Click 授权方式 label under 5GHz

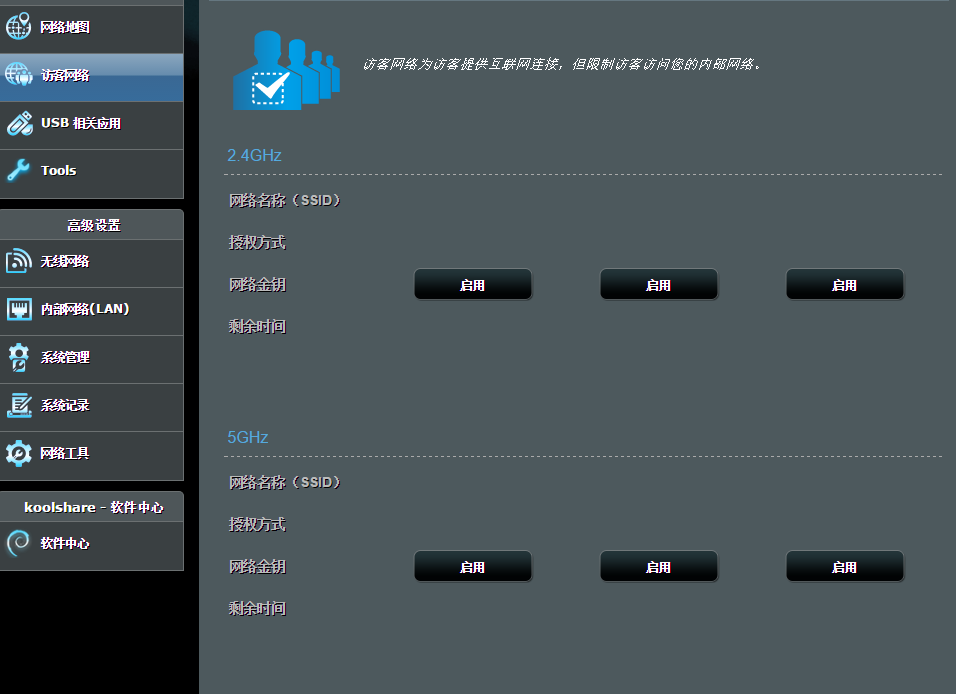click(x=257, y=524)
